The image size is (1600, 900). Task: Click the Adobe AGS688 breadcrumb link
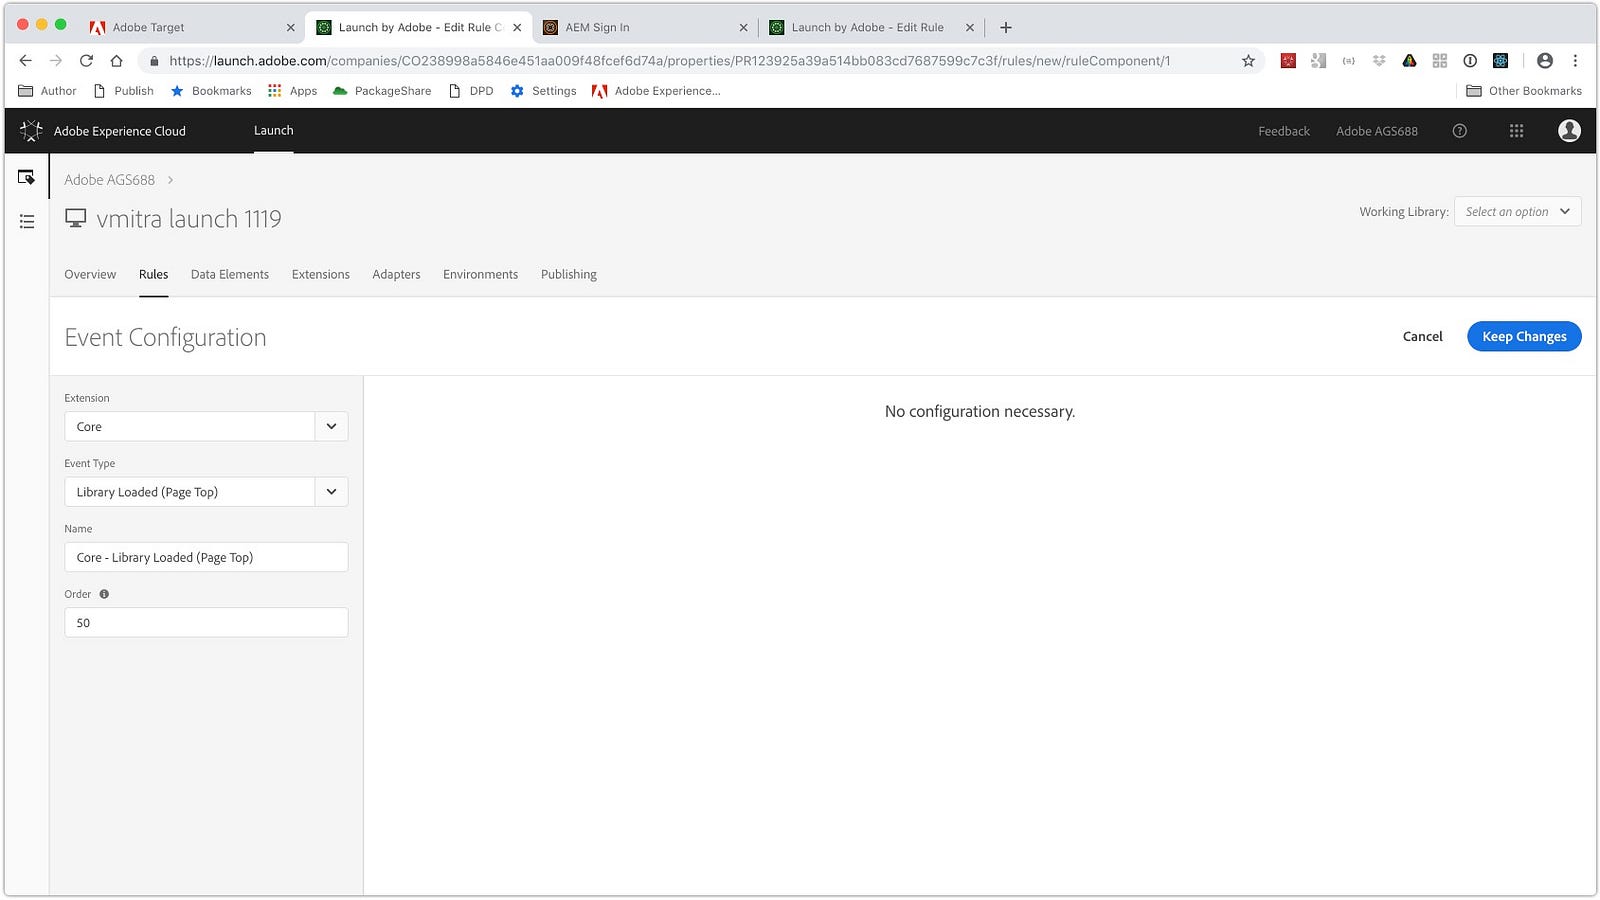coord(109,180)
